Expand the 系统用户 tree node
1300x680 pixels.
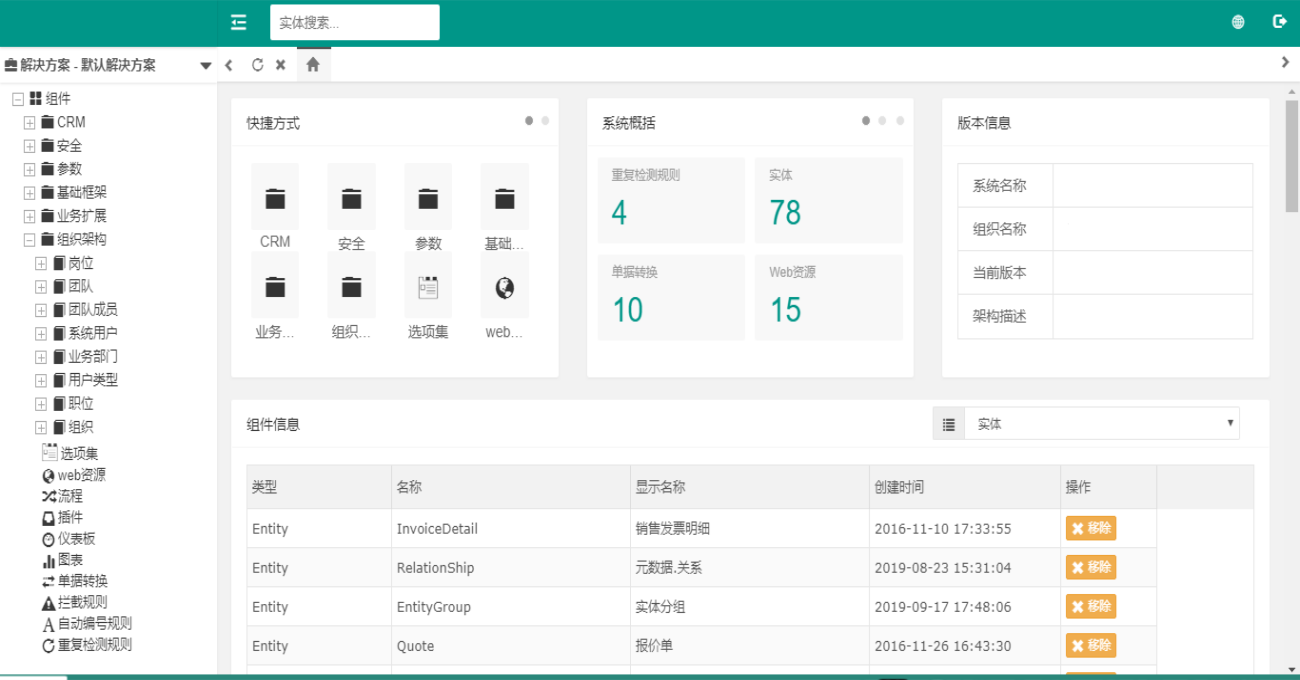[x=41, y=333]
